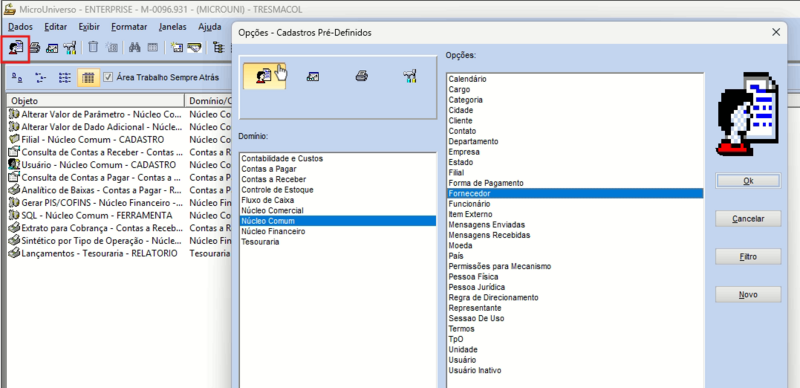Select Núcleo Financeiro domain
The width and height of the screenshot is (800, 388).
point(338,231)
